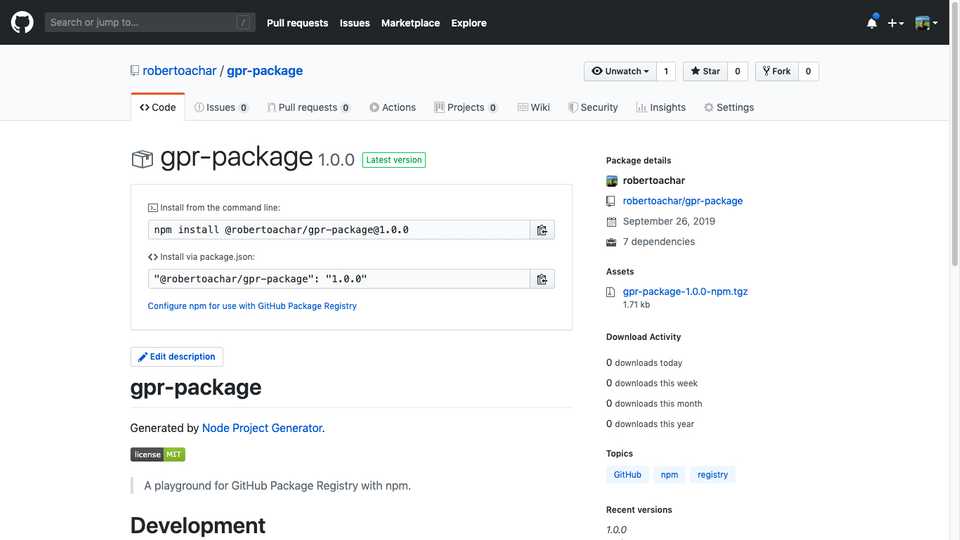The width and height of the screenshot is (960, 540).
Task: Open the user avatar menu
Action: [926, 23]
